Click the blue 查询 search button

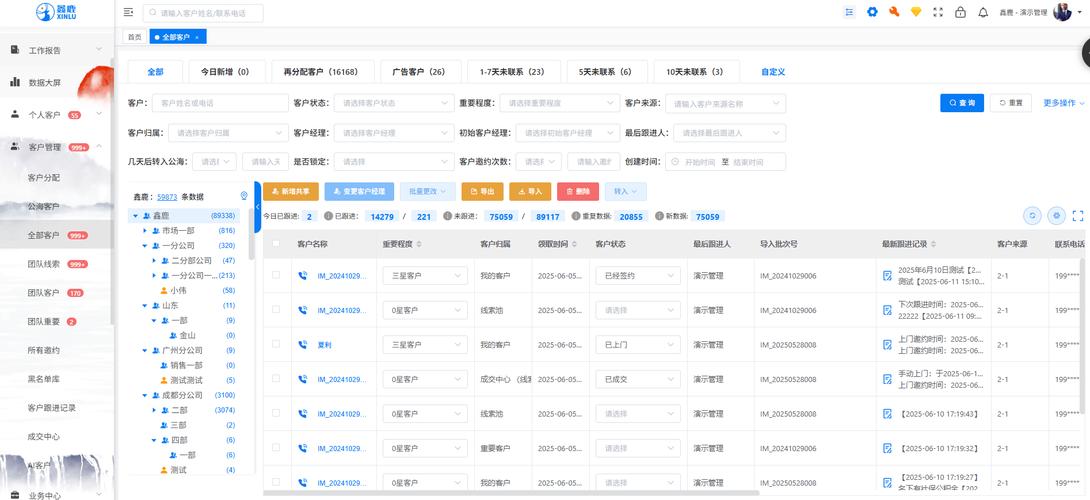pyautogui.click(x=962, y=103)
